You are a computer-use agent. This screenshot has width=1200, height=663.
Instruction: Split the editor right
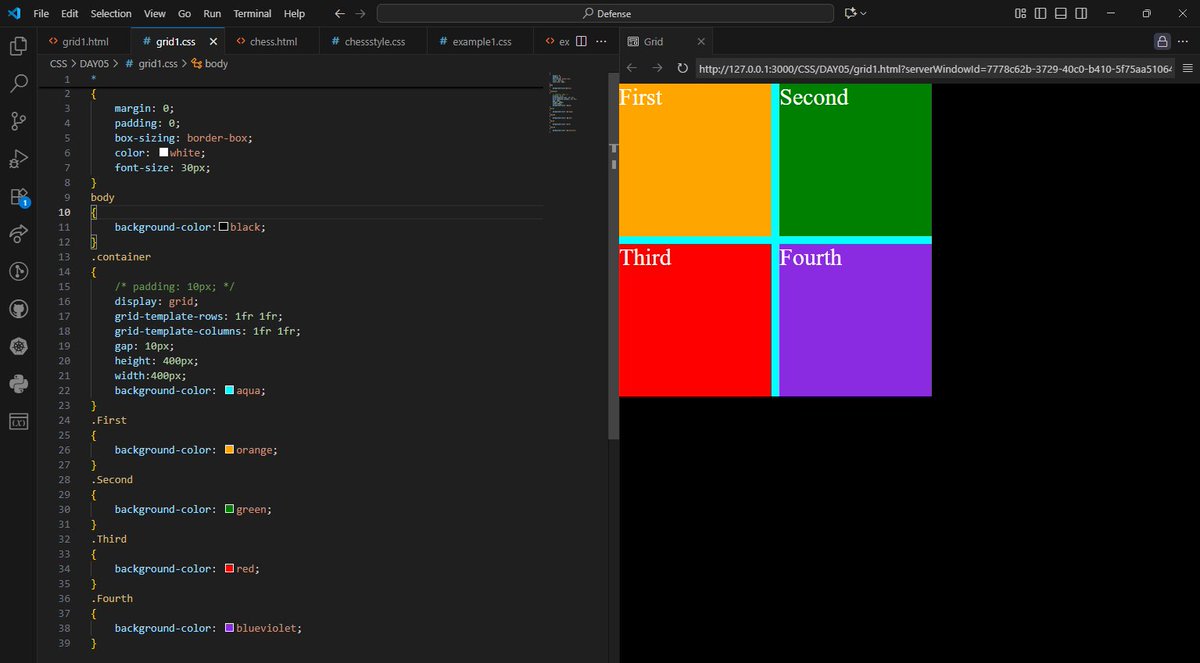coord(581,42)
